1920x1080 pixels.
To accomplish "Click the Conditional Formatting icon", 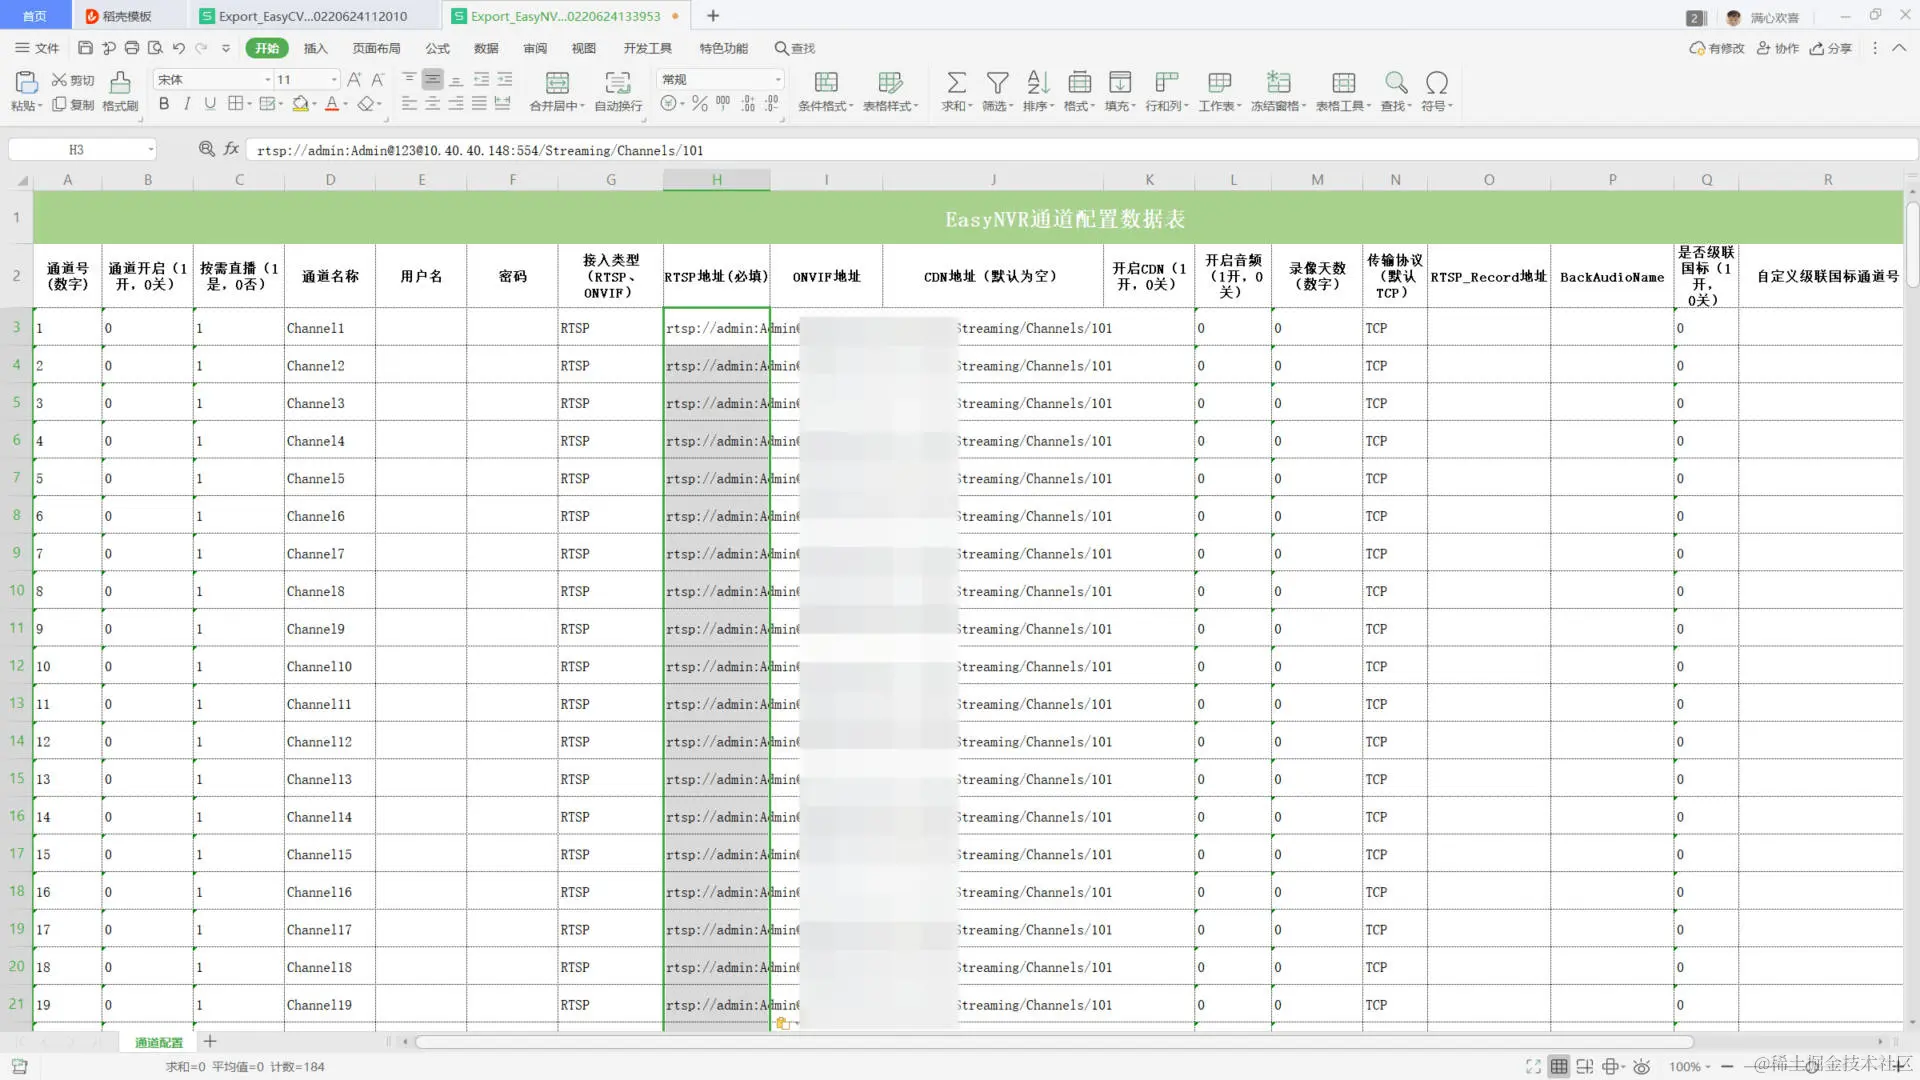I will click(826, 83).
